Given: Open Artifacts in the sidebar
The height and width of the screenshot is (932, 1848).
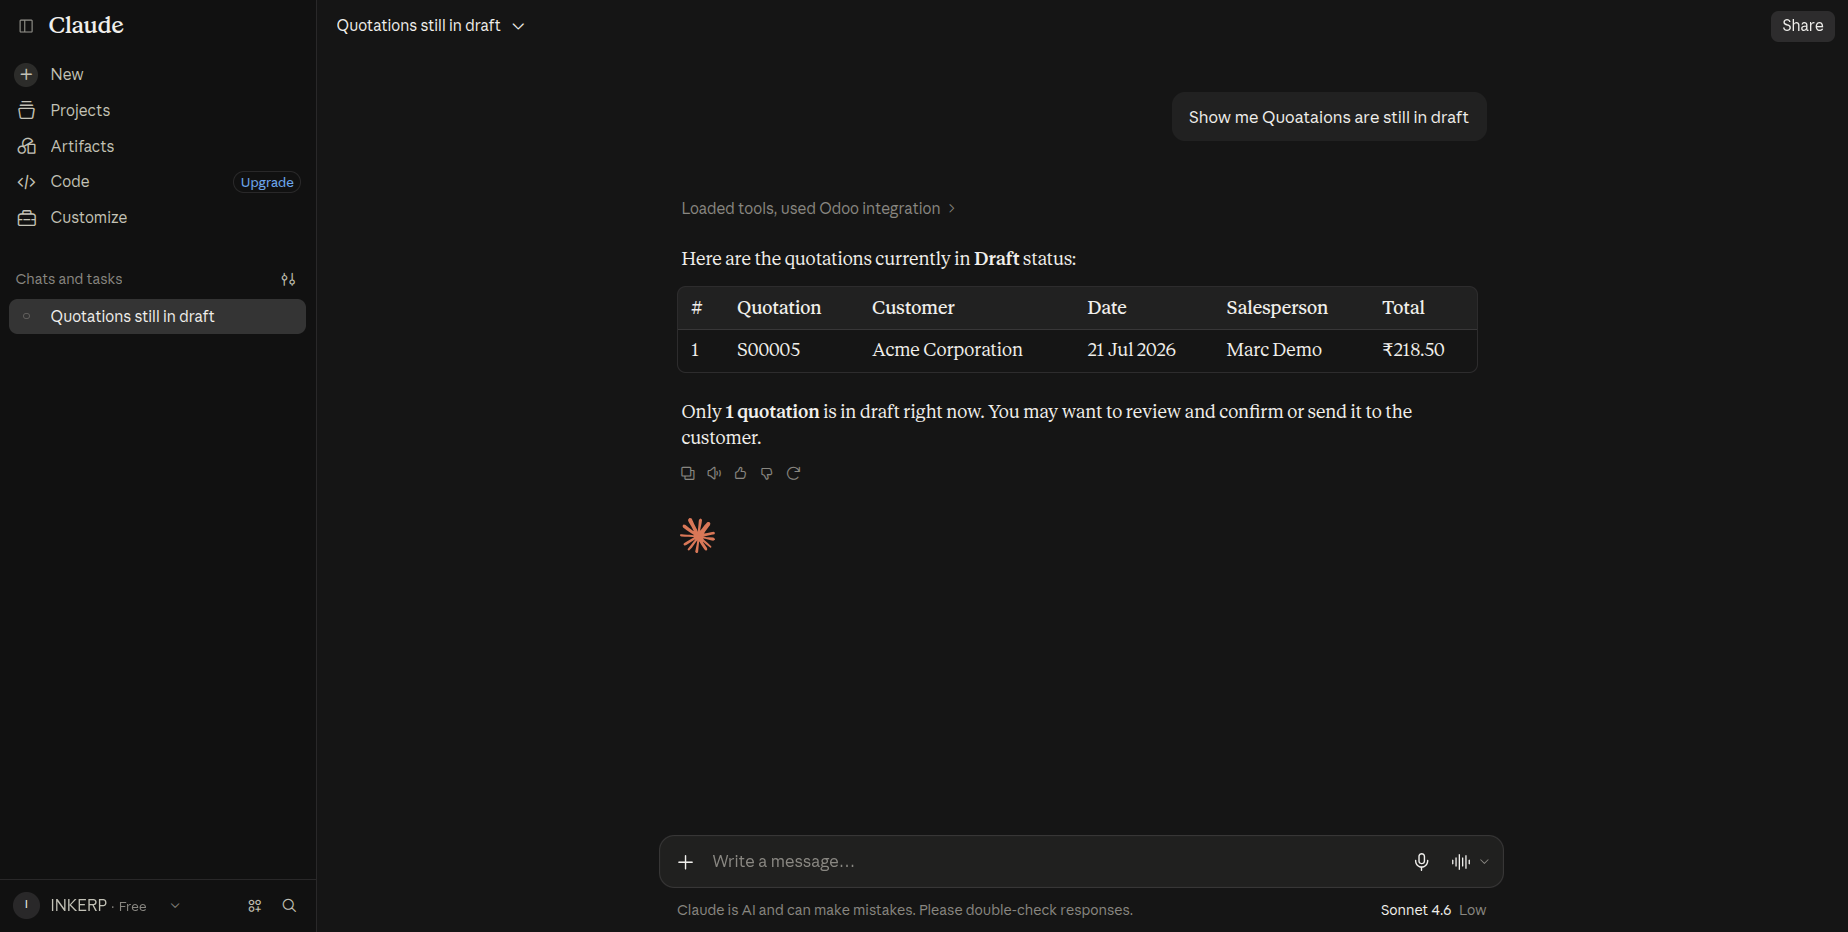Looking at the screenshot, I should (82, 146).
